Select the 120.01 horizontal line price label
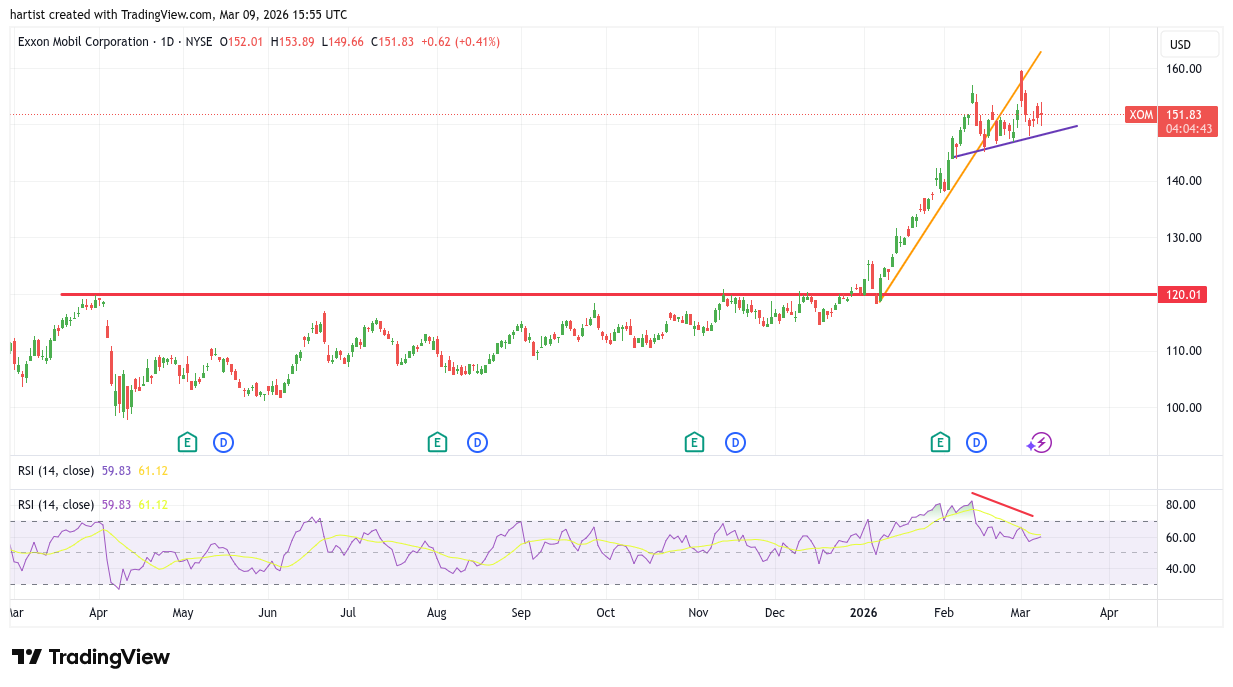The image size is (1233, 687). pos(1187,295)
